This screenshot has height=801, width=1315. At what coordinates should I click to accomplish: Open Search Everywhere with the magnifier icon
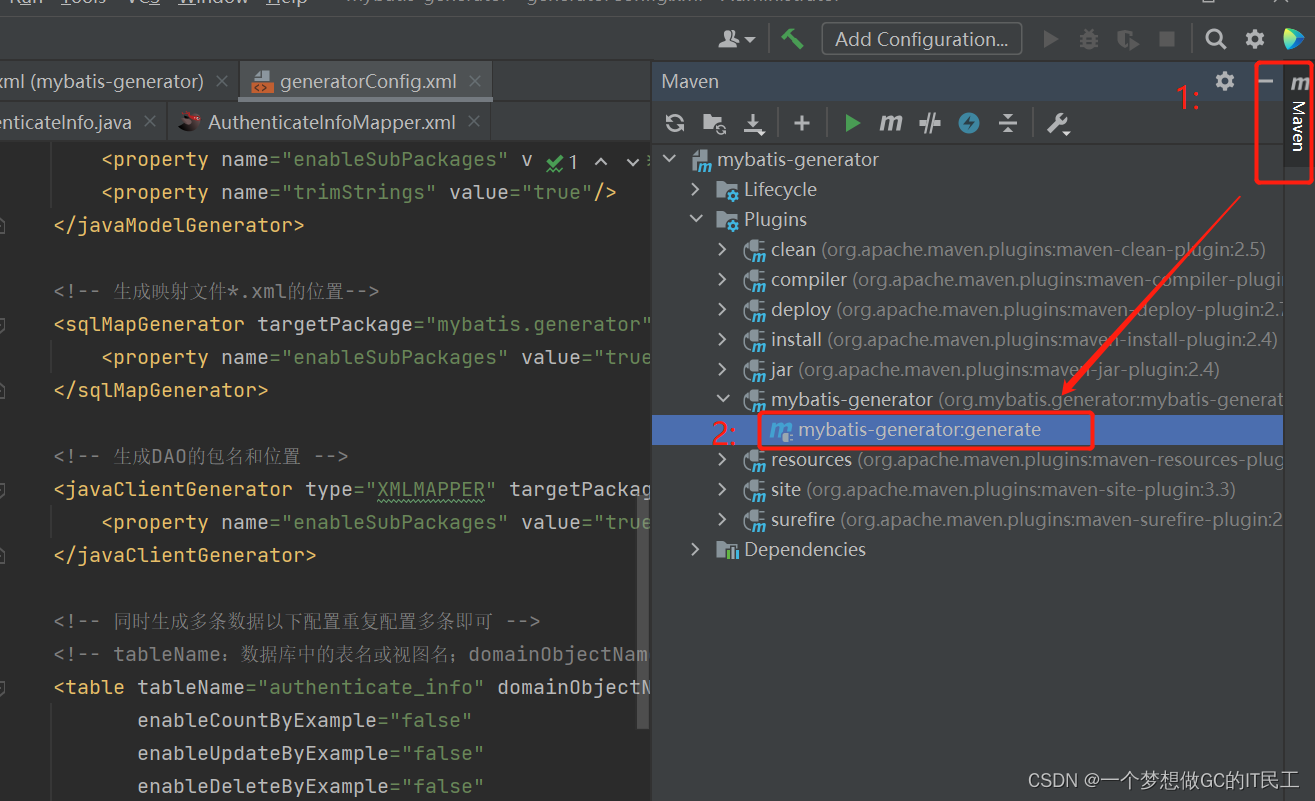tap(1214, 38)
